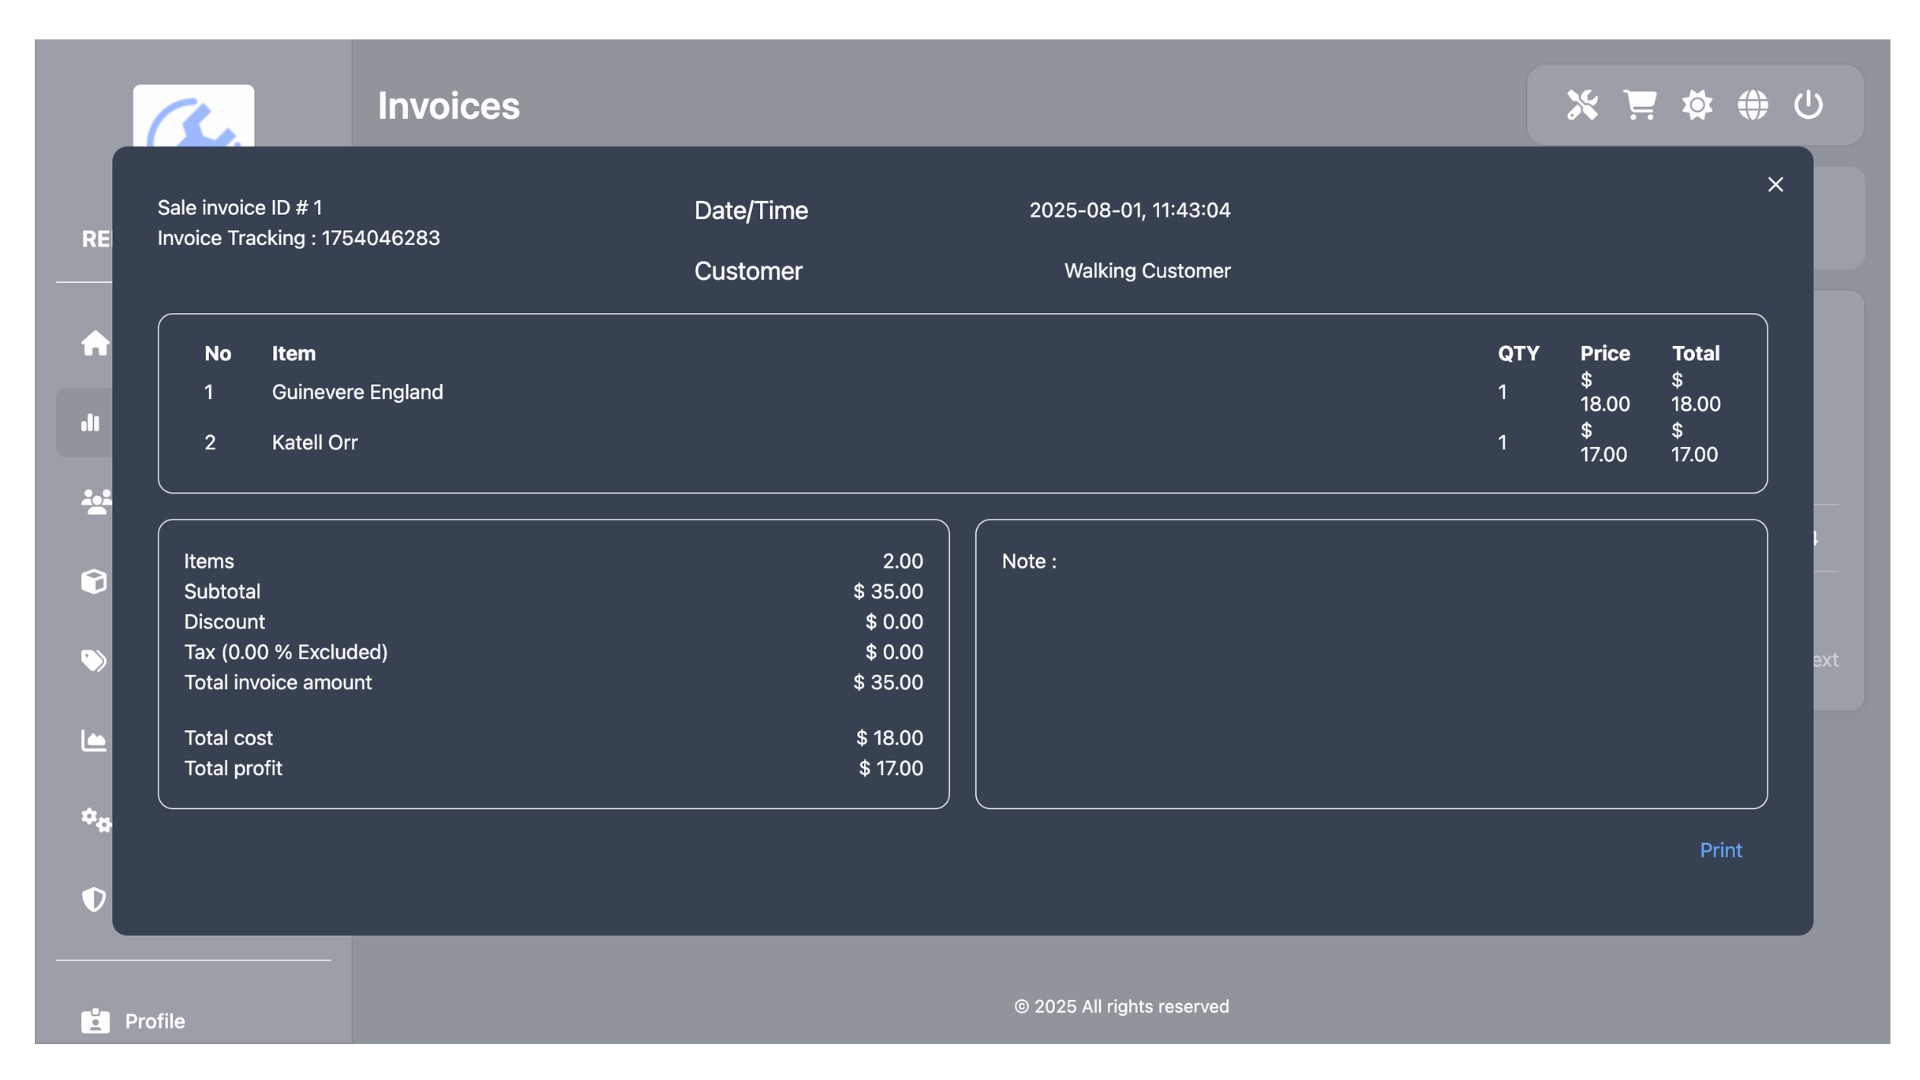
Task: Click the area chart reports icon
Action: (x=94, y=740)
